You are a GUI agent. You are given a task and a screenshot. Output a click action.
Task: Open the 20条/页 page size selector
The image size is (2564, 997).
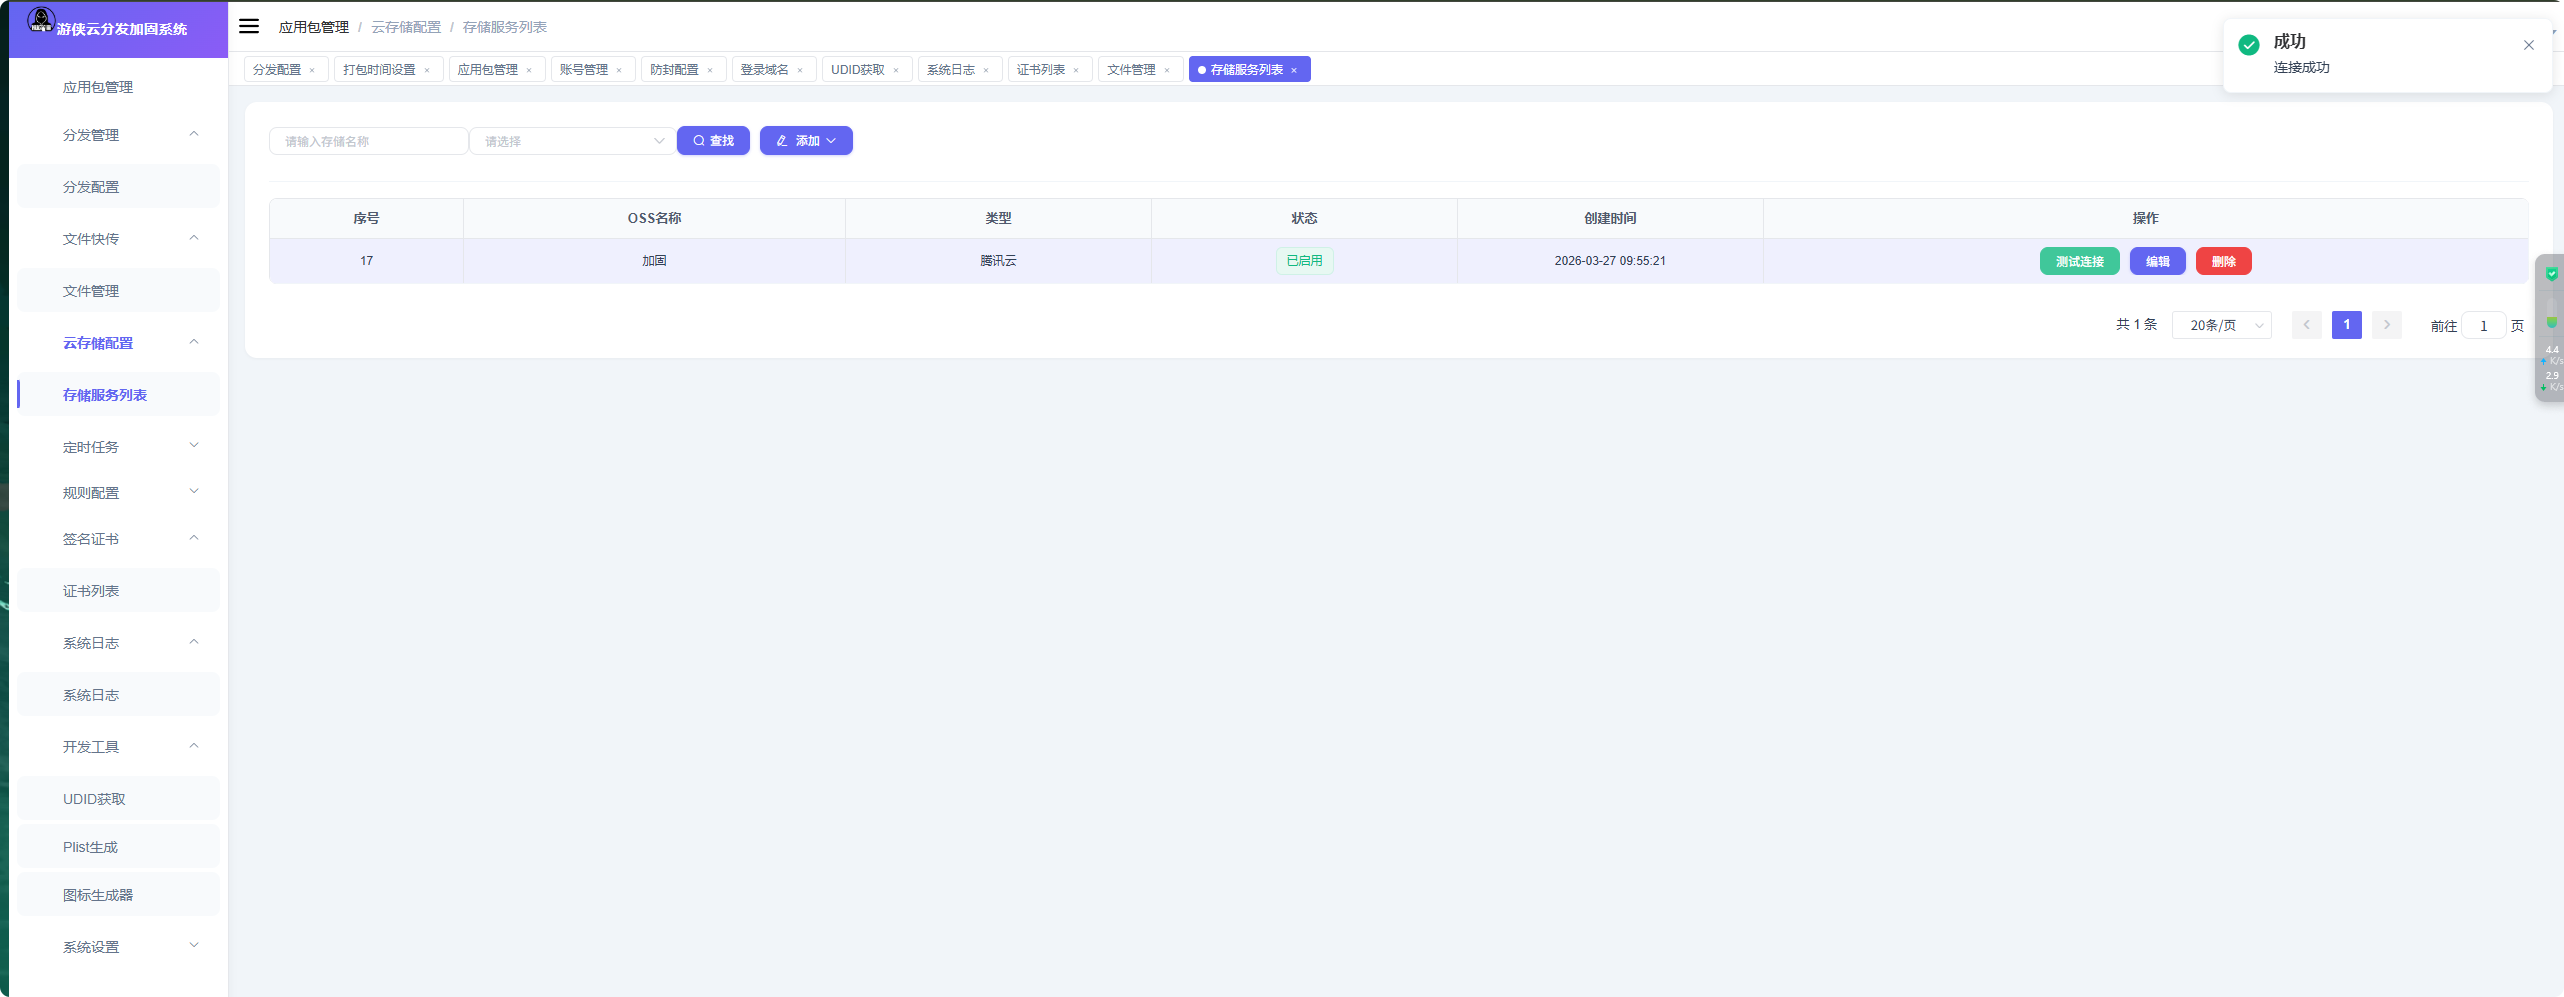tap(2221, 325)
